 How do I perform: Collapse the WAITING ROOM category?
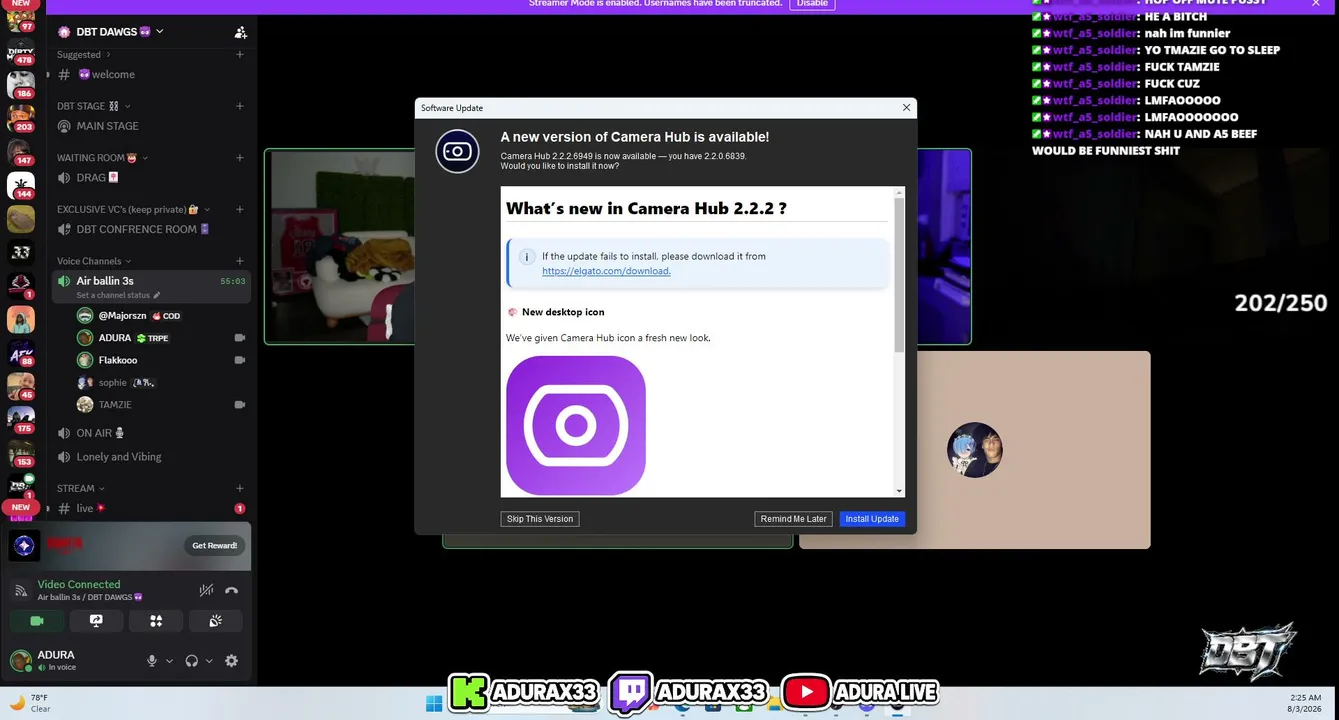(103, 158)
